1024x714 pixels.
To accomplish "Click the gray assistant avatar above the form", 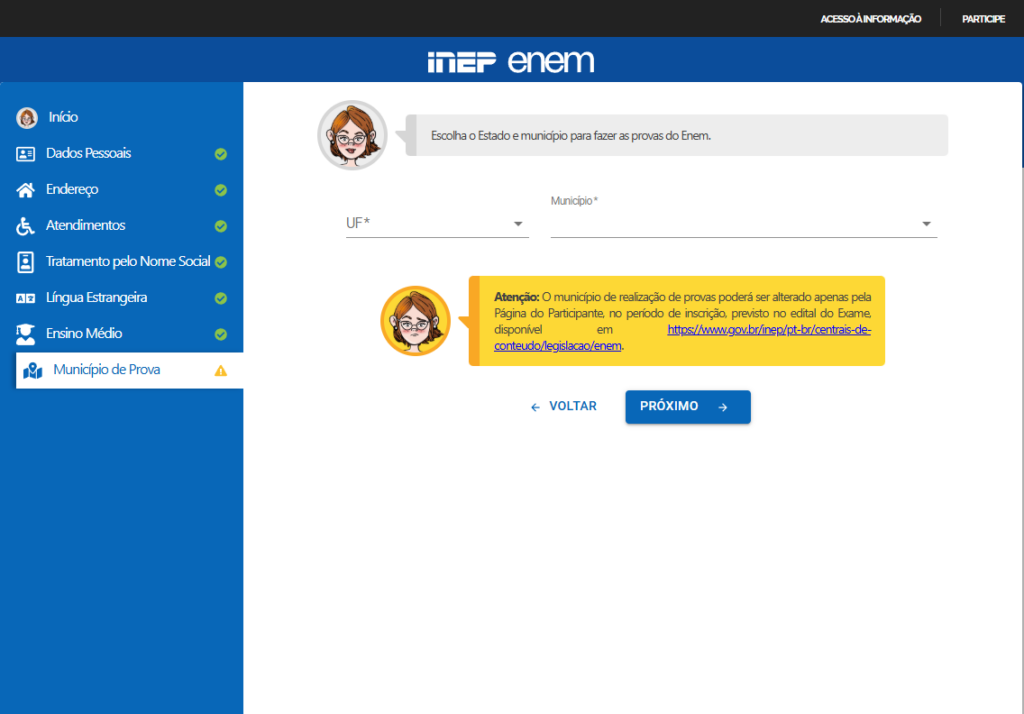I will (x=353, y=135).
